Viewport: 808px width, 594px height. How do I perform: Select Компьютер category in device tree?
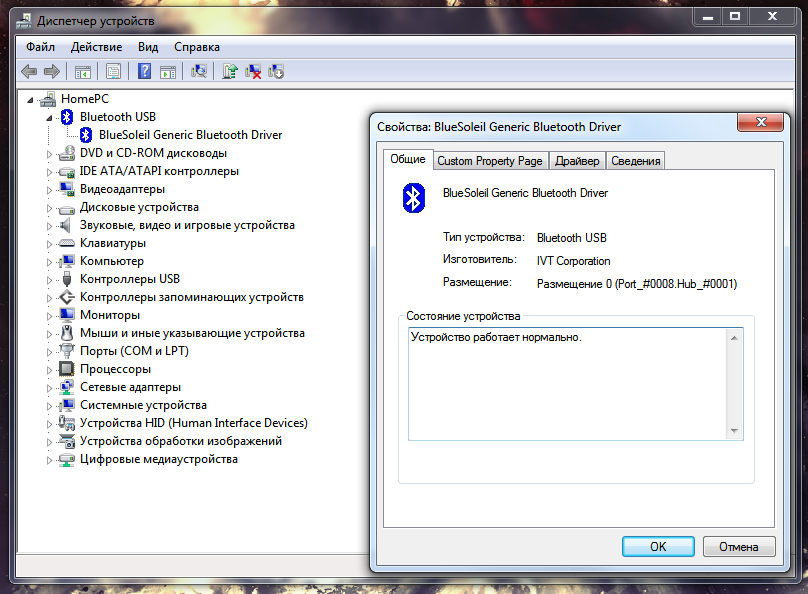coord(112,261)
